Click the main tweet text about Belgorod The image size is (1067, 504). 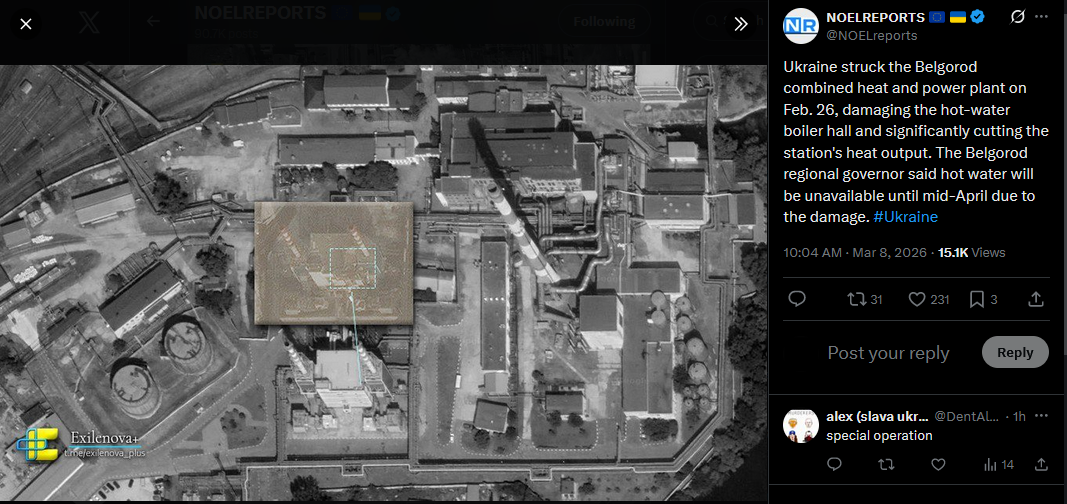click(x=916, y=142)
